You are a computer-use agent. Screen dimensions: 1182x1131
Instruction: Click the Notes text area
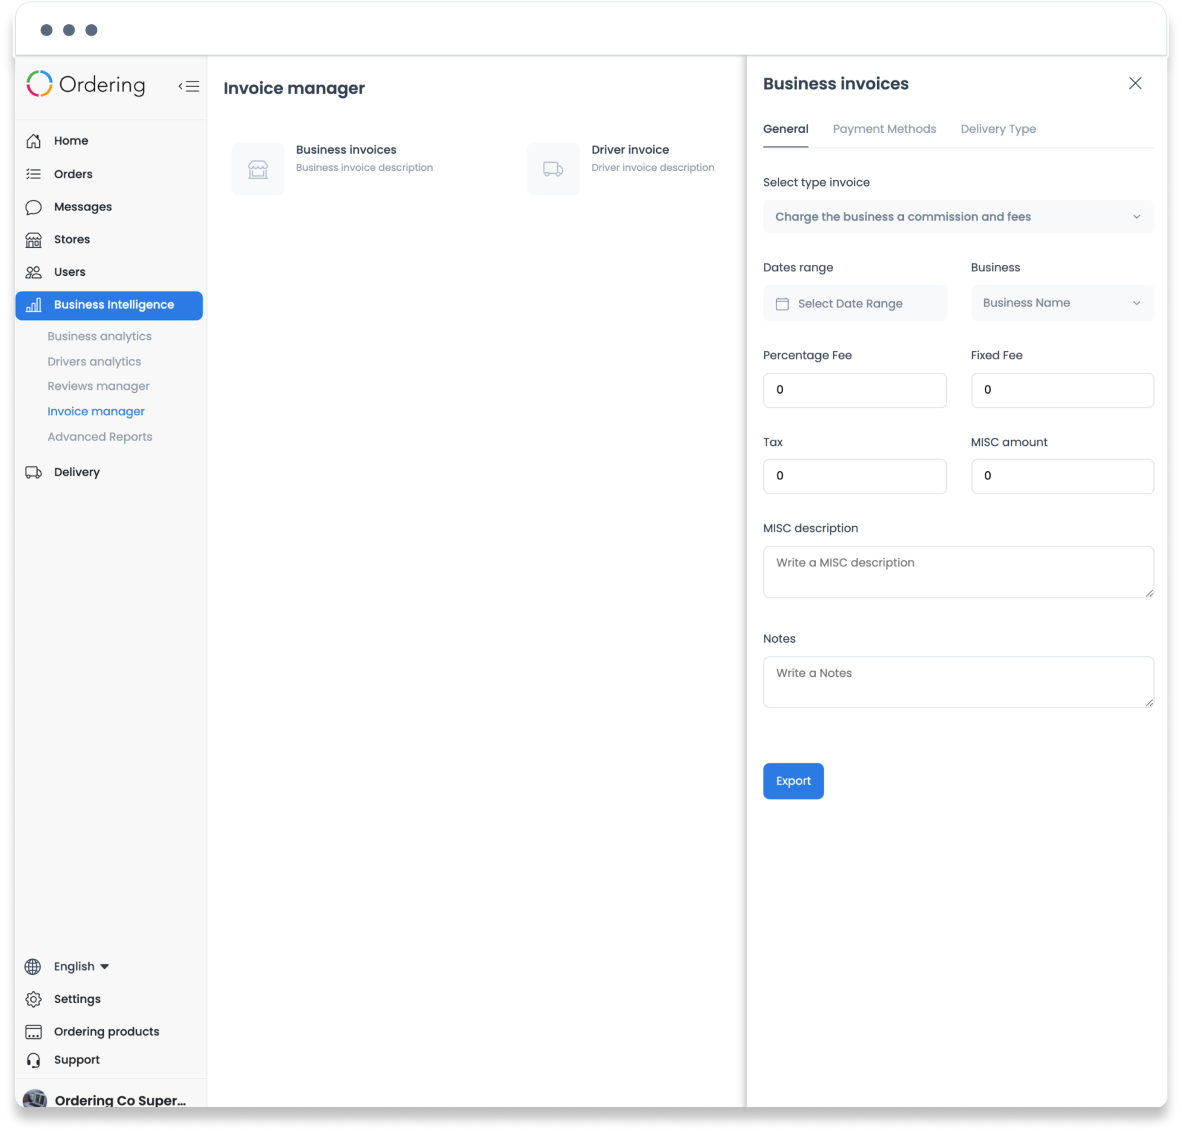958,682
